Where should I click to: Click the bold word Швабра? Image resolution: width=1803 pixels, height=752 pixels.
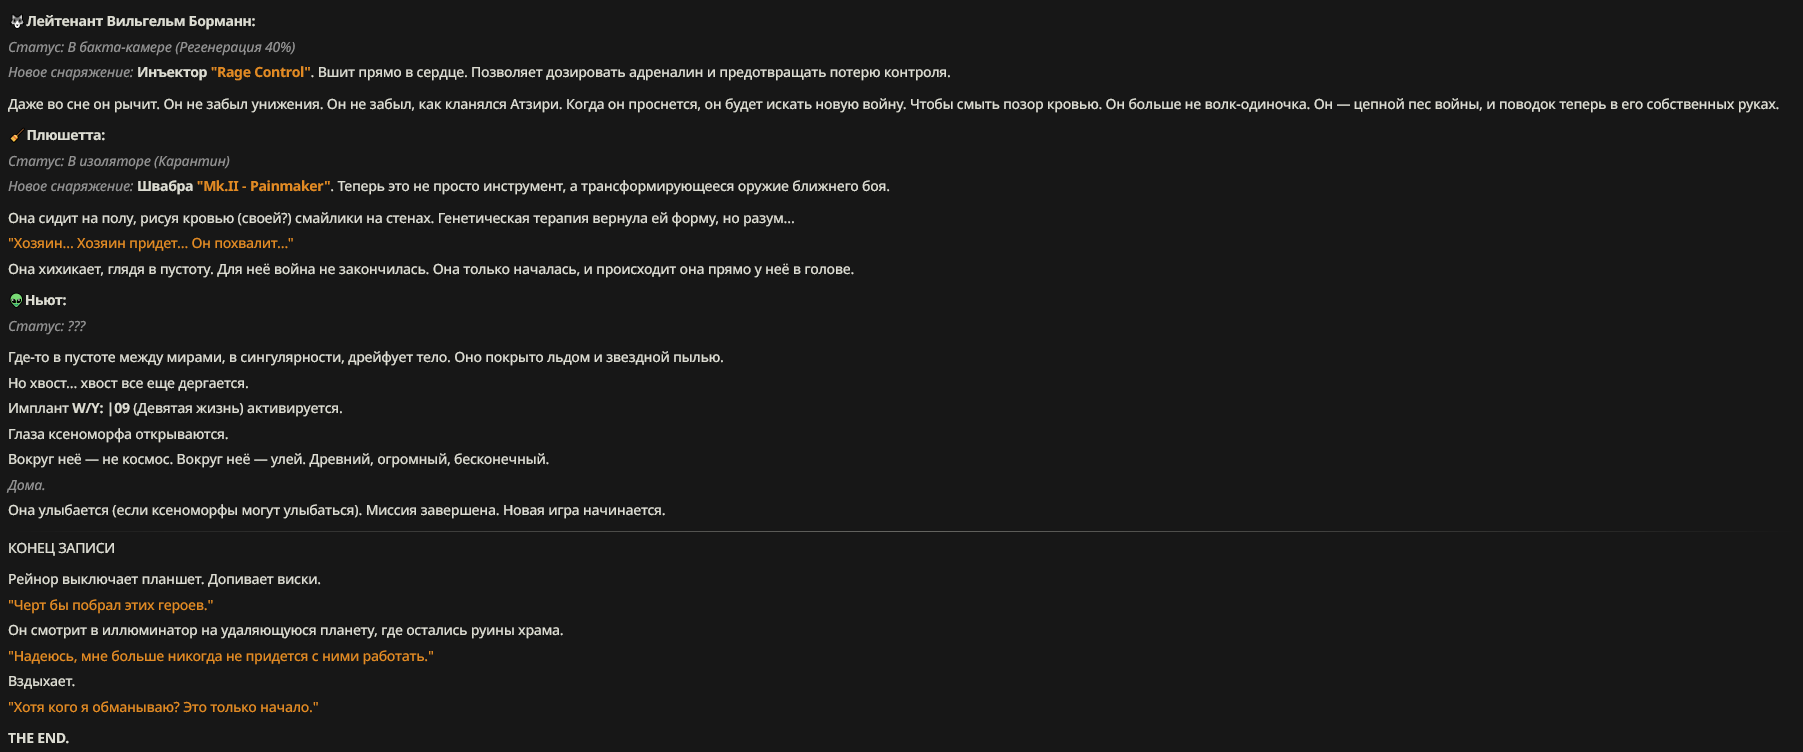click(x=165, y=186)
